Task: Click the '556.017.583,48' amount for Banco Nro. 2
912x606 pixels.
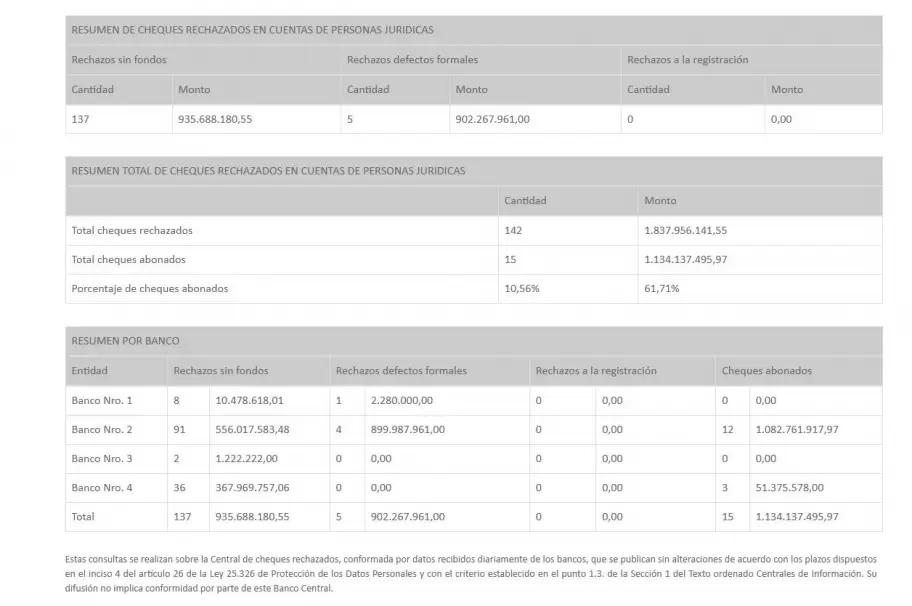Action: (252, 429)
